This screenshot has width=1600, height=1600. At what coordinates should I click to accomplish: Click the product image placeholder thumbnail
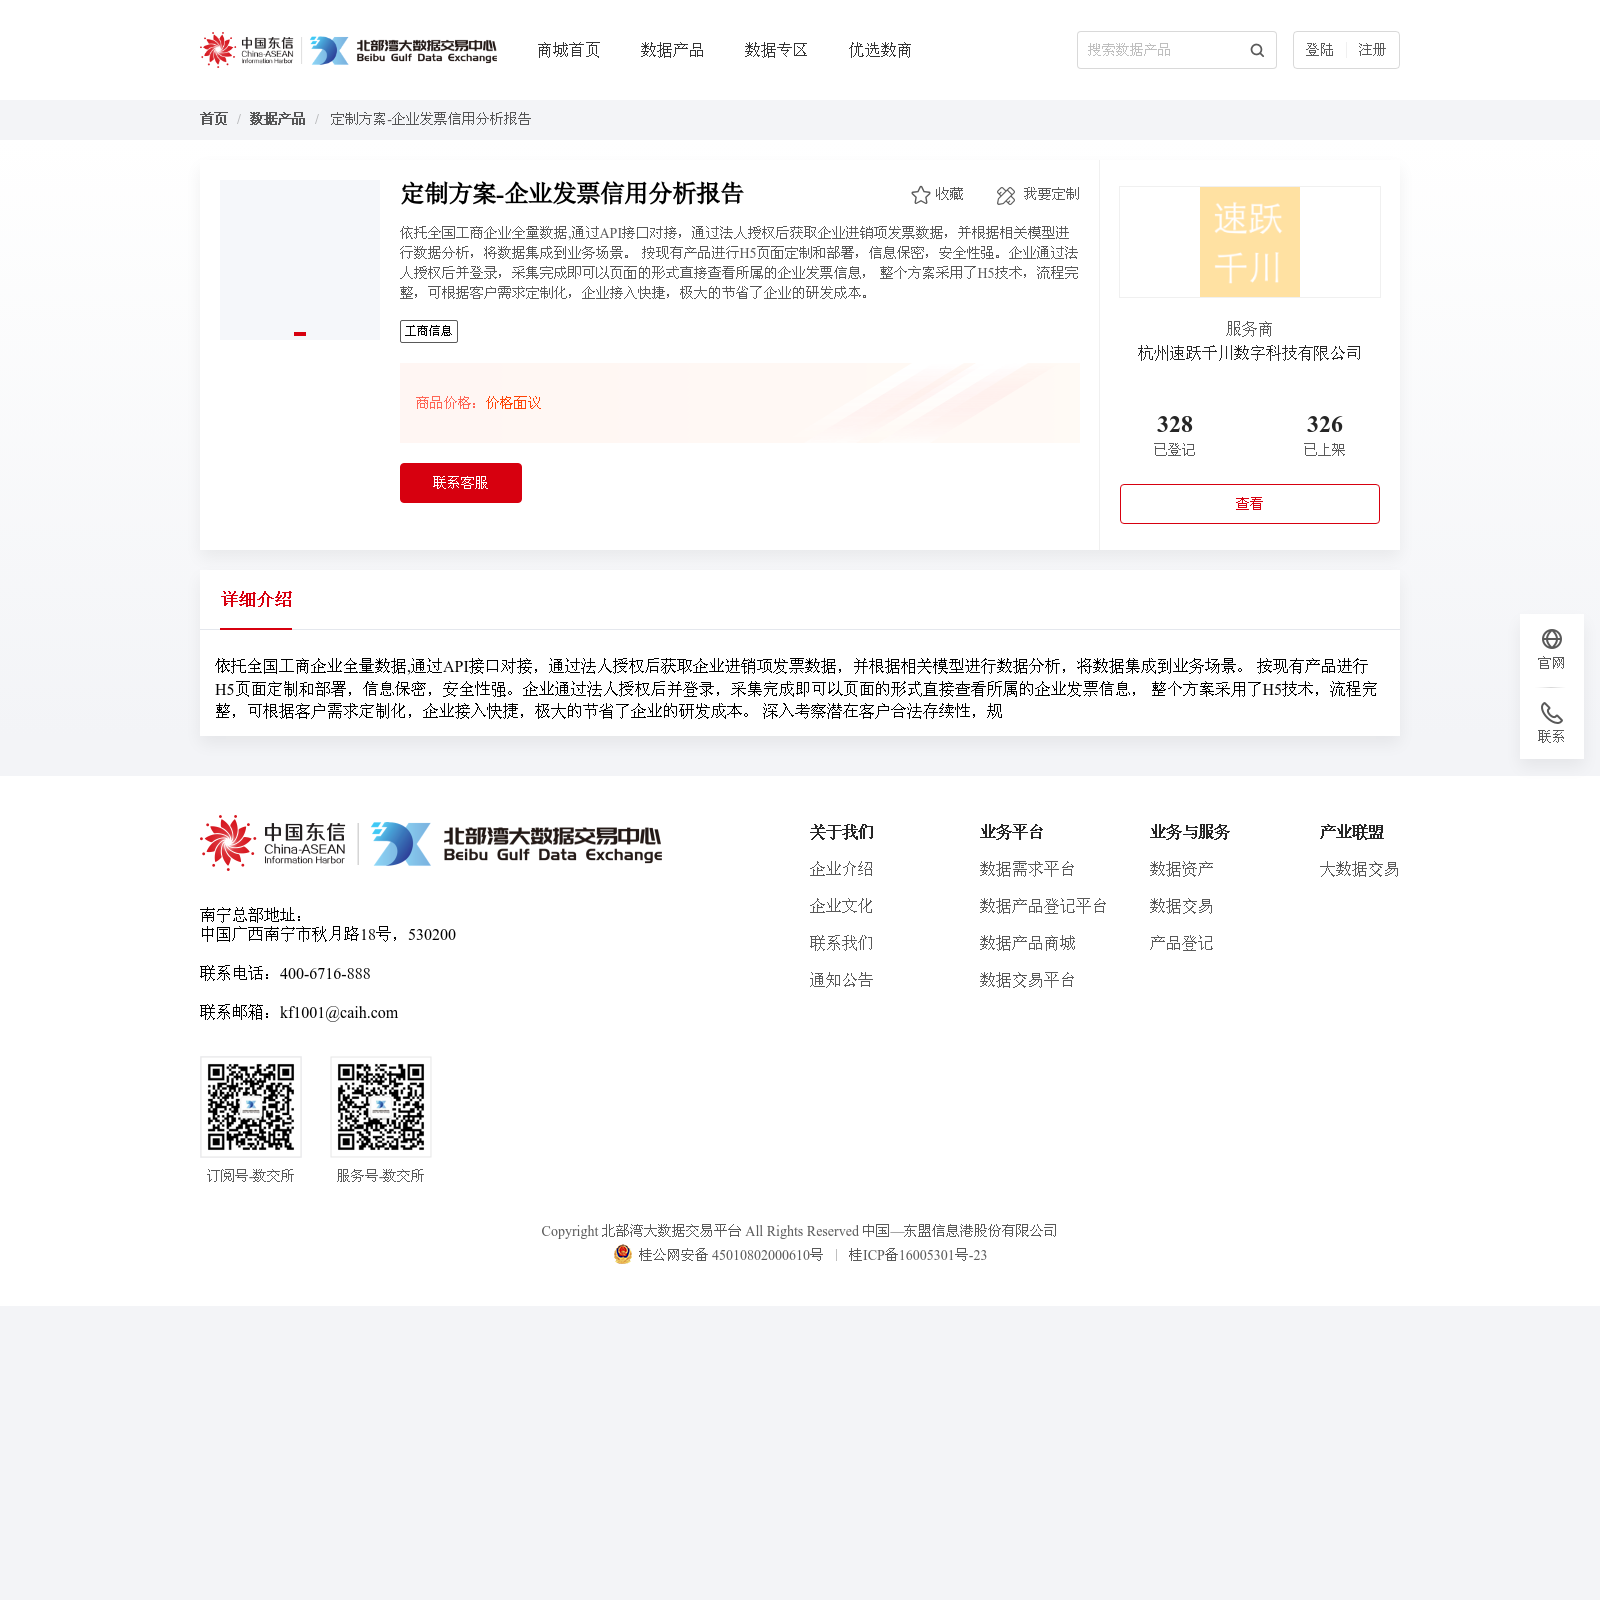pos(300,260)
